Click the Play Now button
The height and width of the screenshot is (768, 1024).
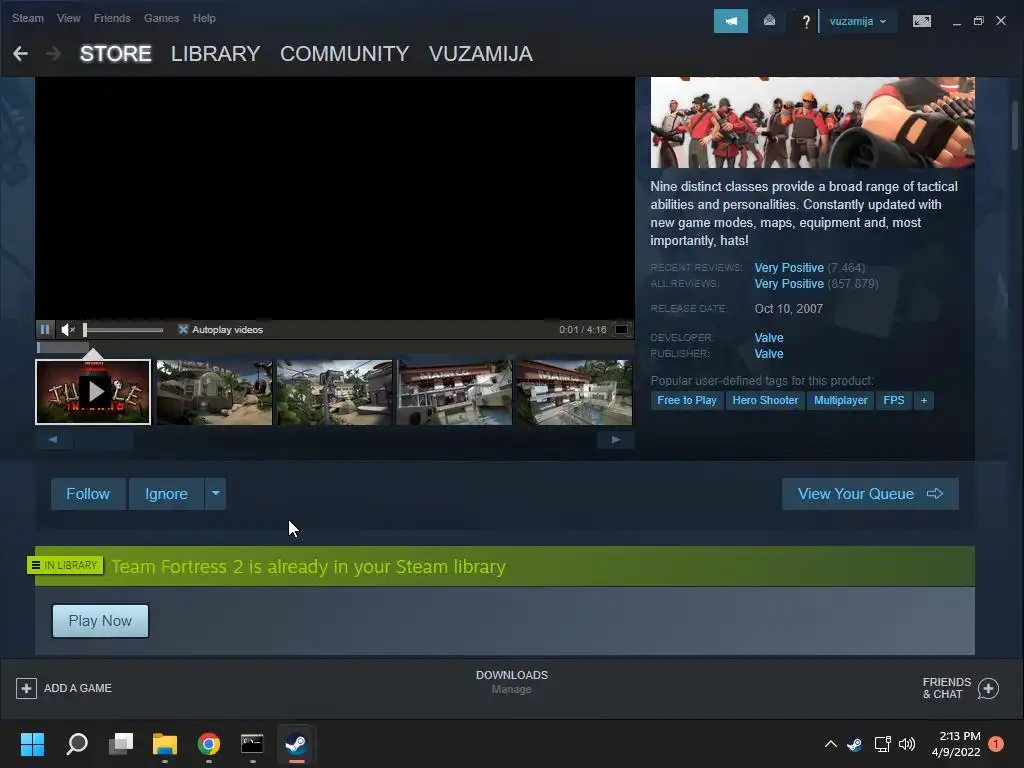[101, 621]
